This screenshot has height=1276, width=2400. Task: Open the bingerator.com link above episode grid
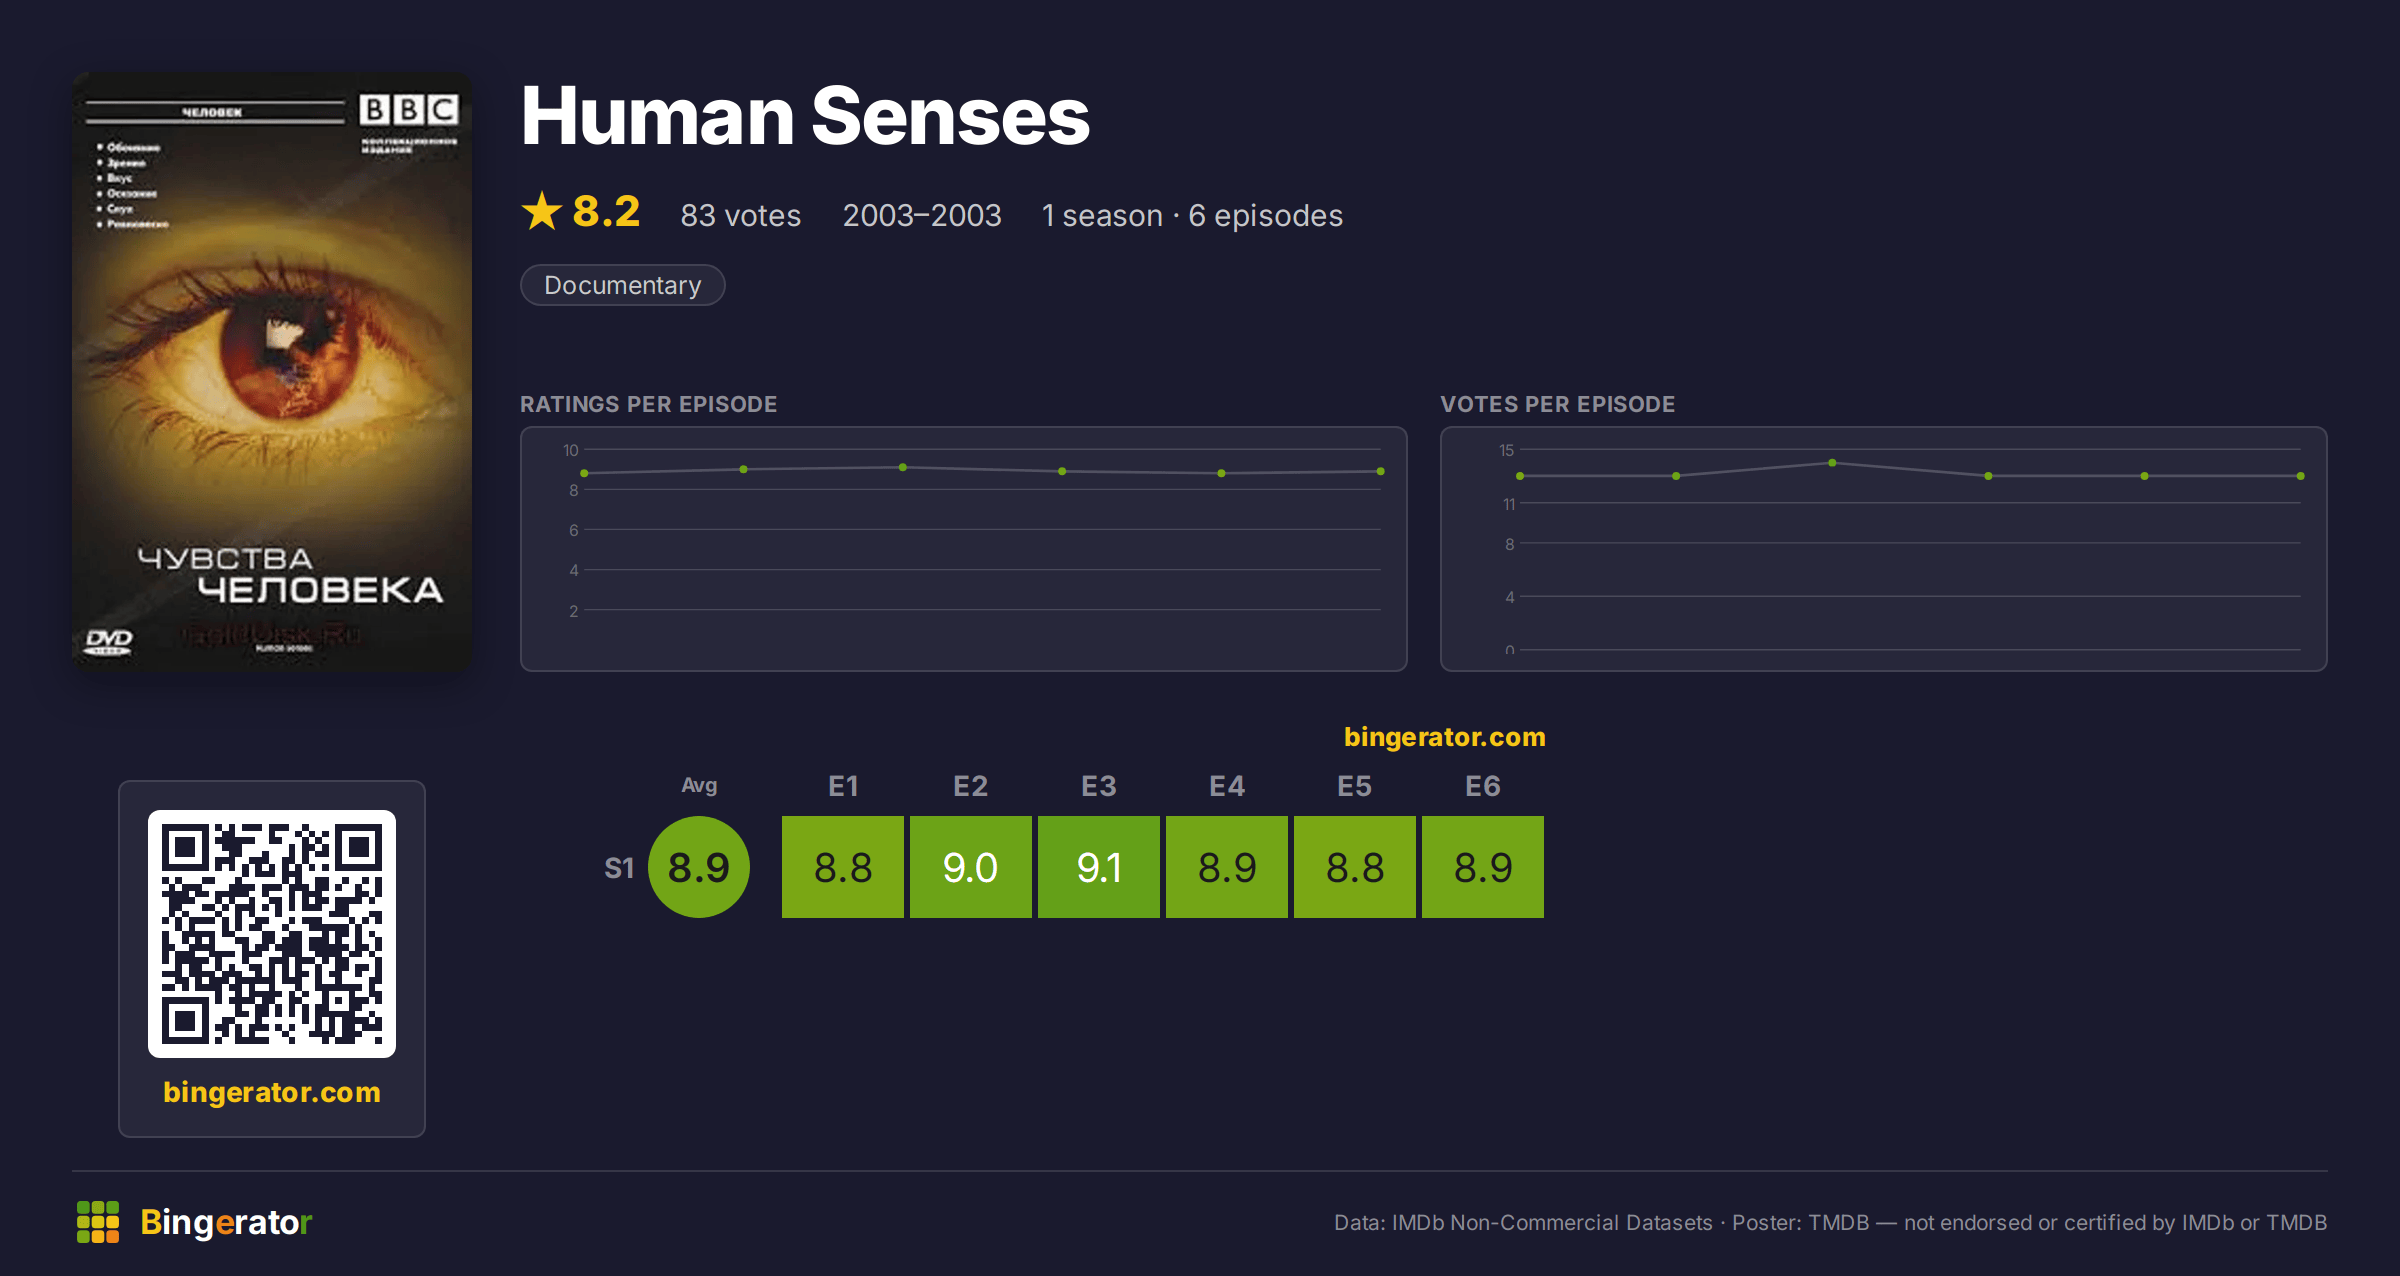coord(1445,737)
